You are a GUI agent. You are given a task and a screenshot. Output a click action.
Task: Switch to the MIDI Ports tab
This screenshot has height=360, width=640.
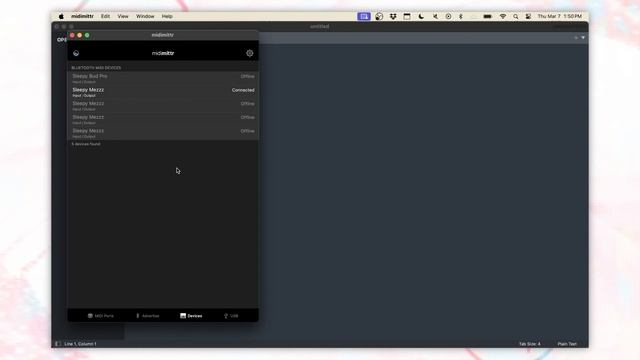pos(101,316)
